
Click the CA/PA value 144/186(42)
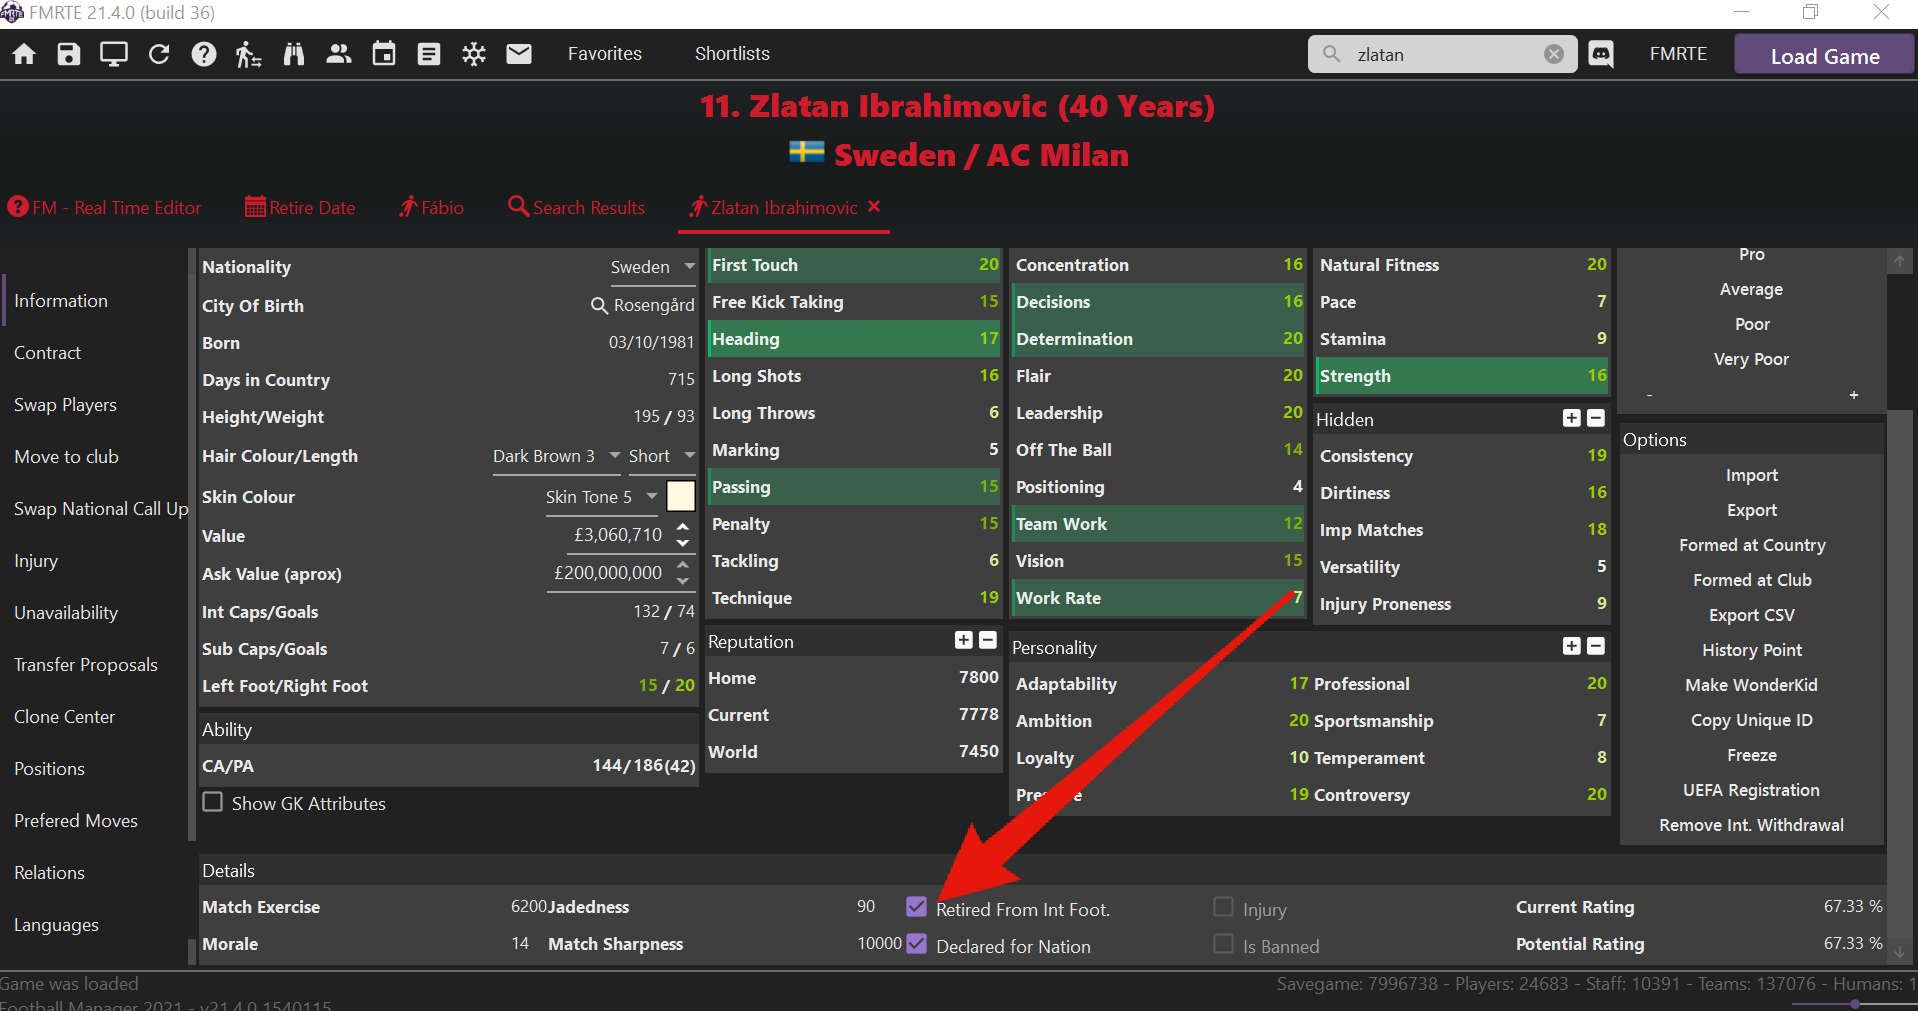644,765
